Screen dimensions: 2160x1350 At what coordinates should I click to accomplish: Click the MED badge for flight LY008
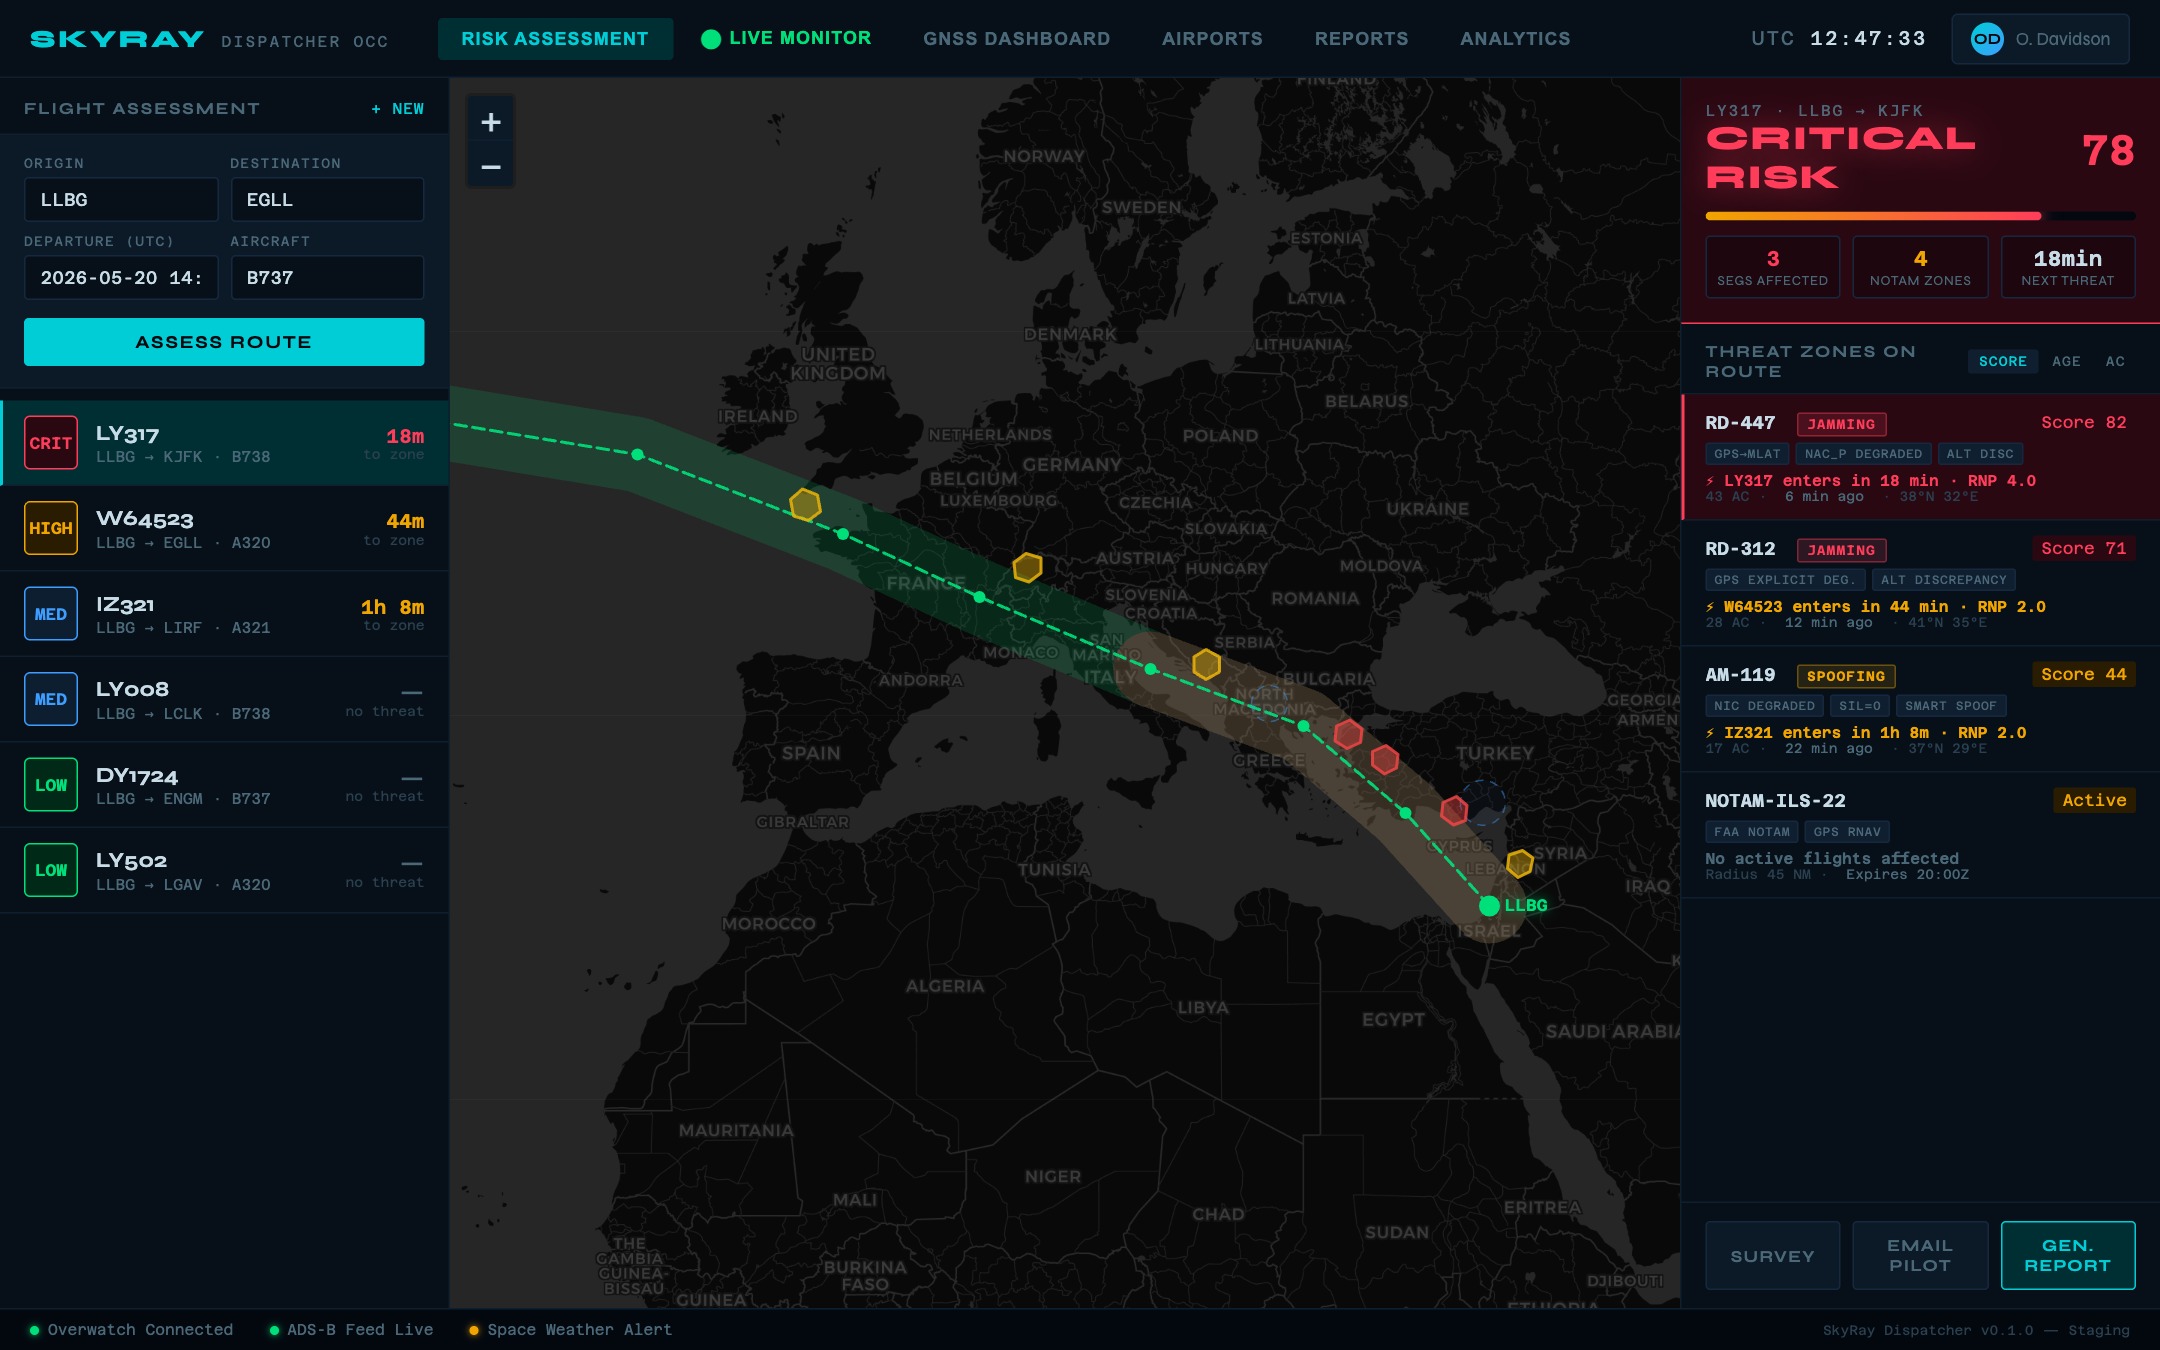pos(51,699)
